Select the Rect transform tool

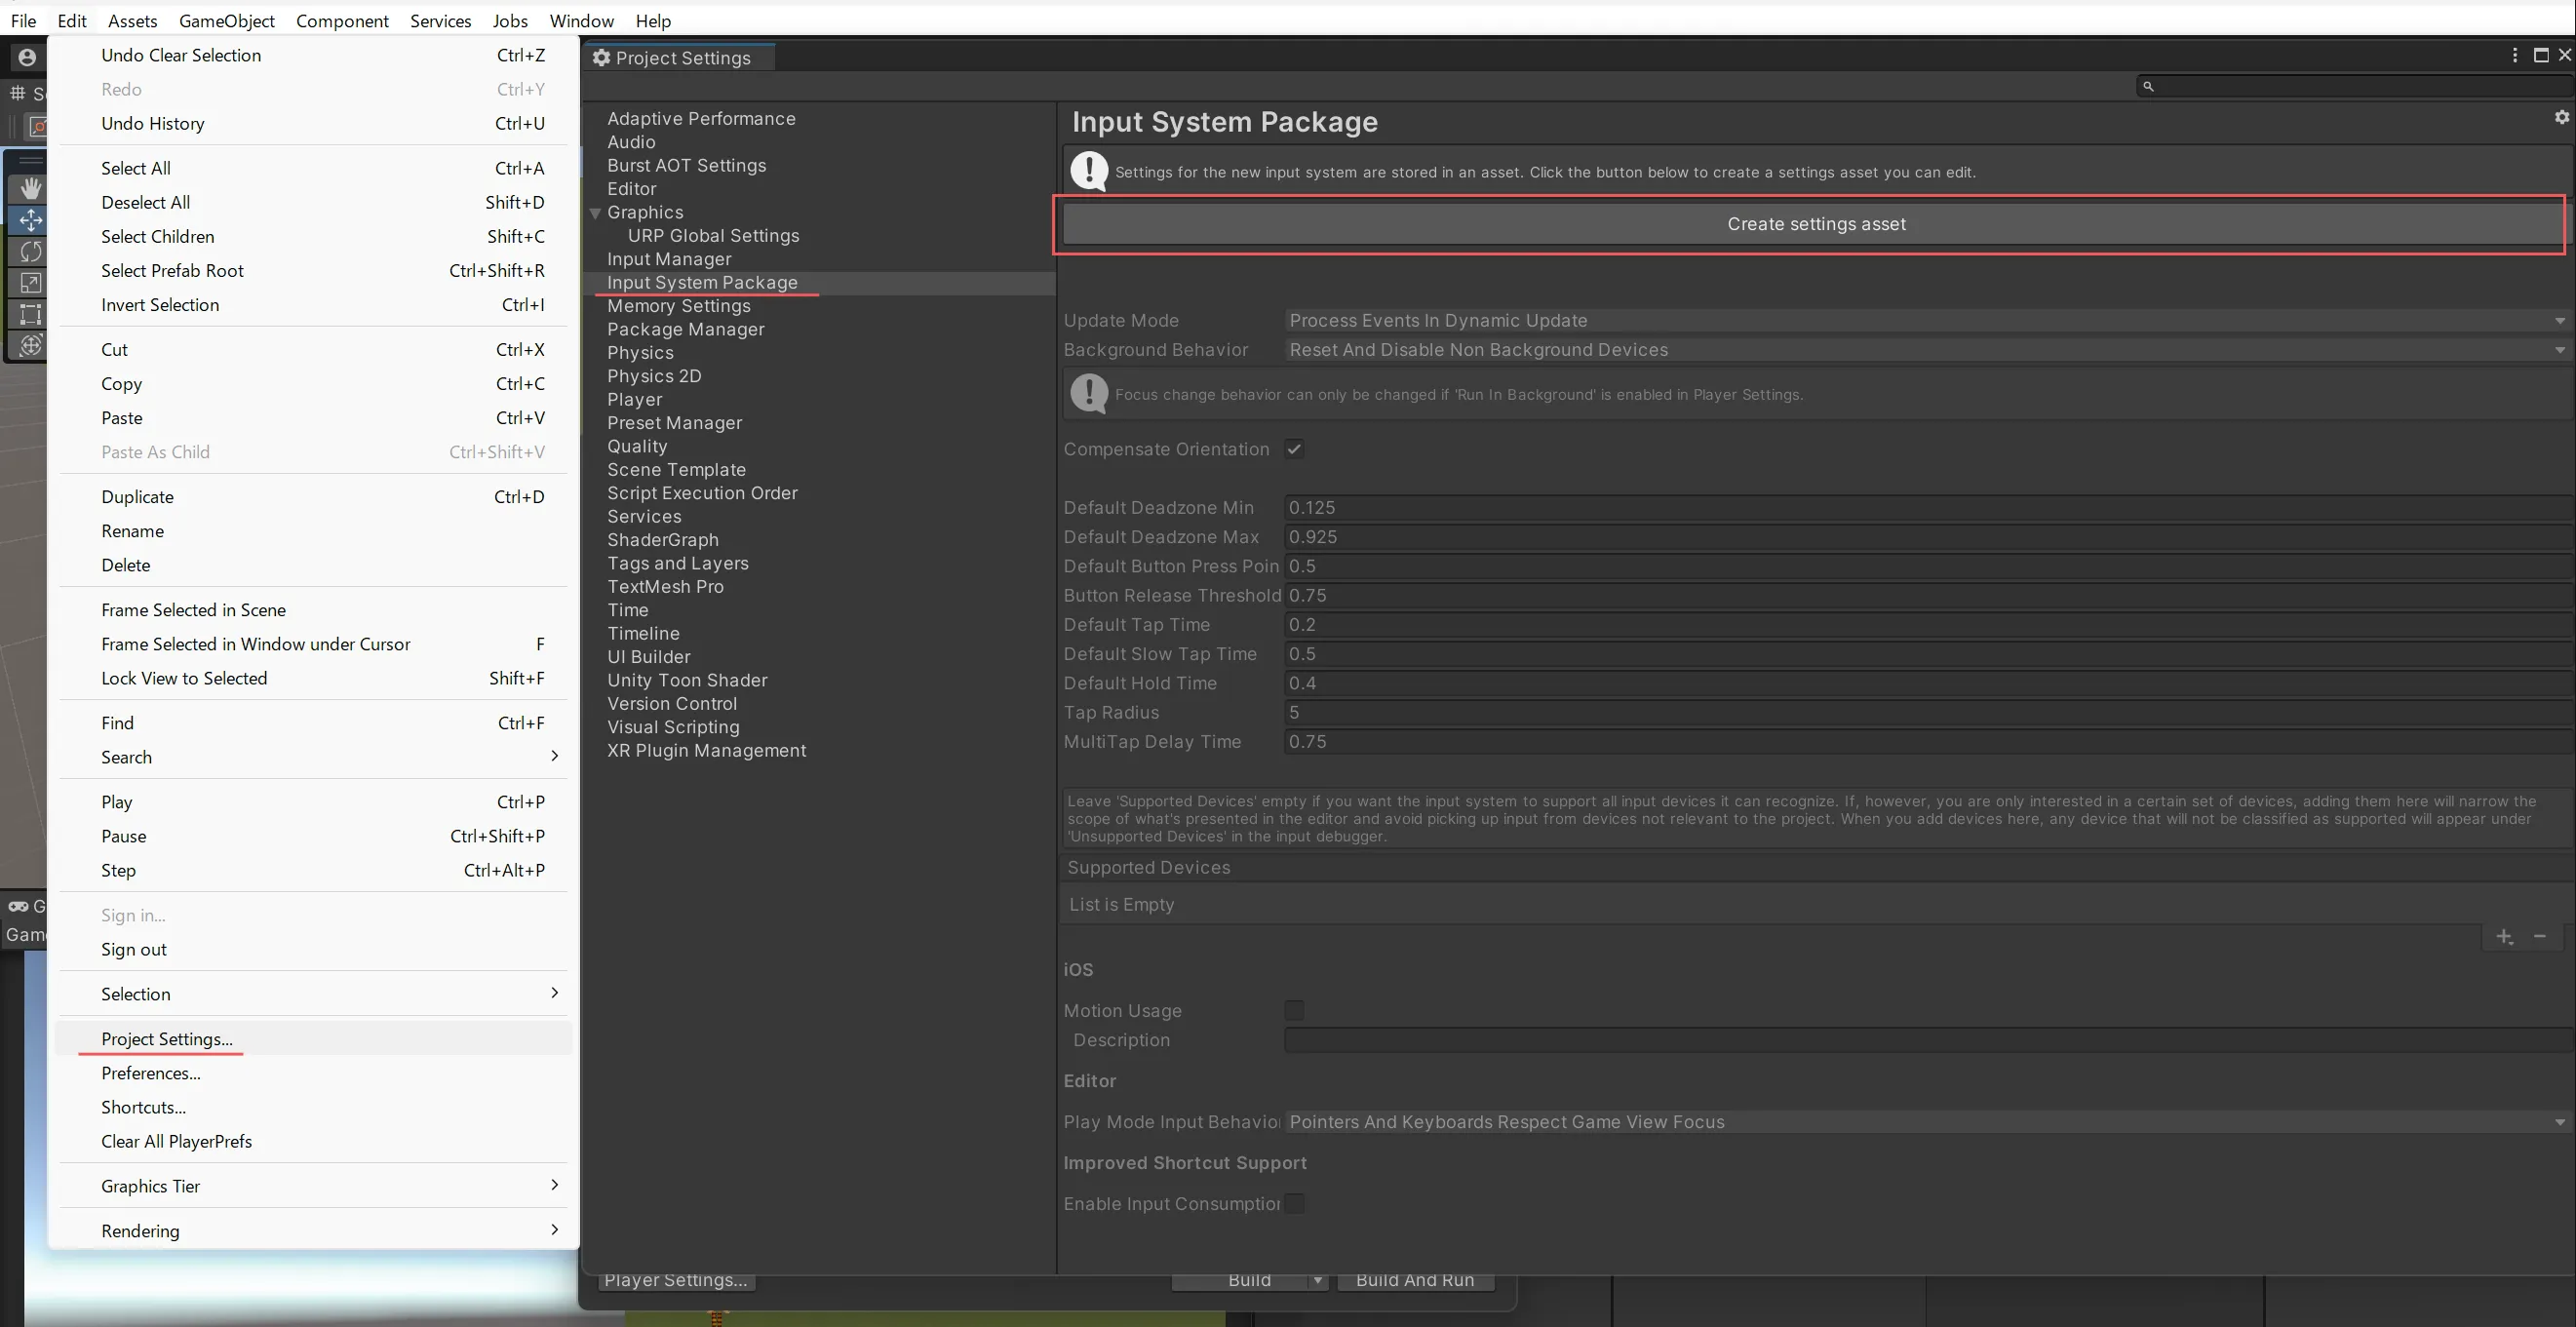point(30,314)
